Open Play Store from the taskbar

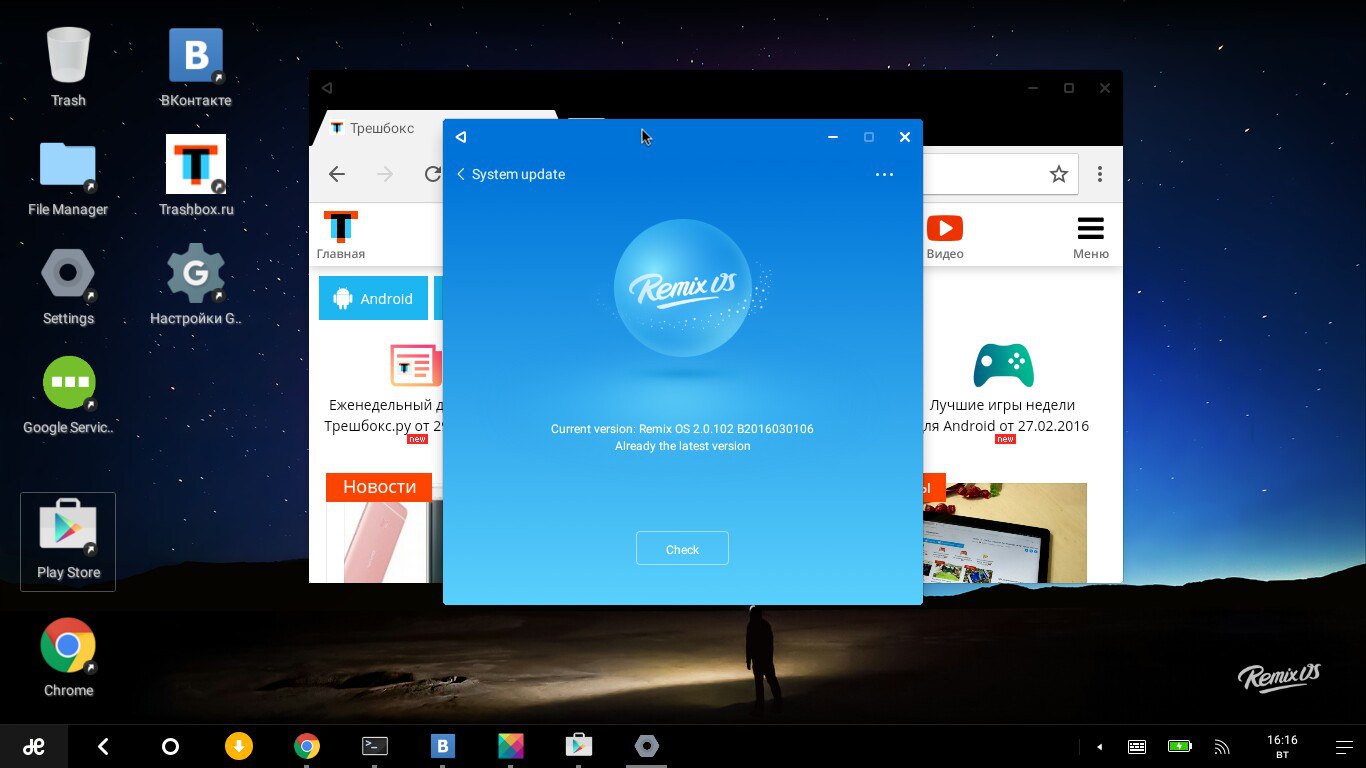pos(579,746)
